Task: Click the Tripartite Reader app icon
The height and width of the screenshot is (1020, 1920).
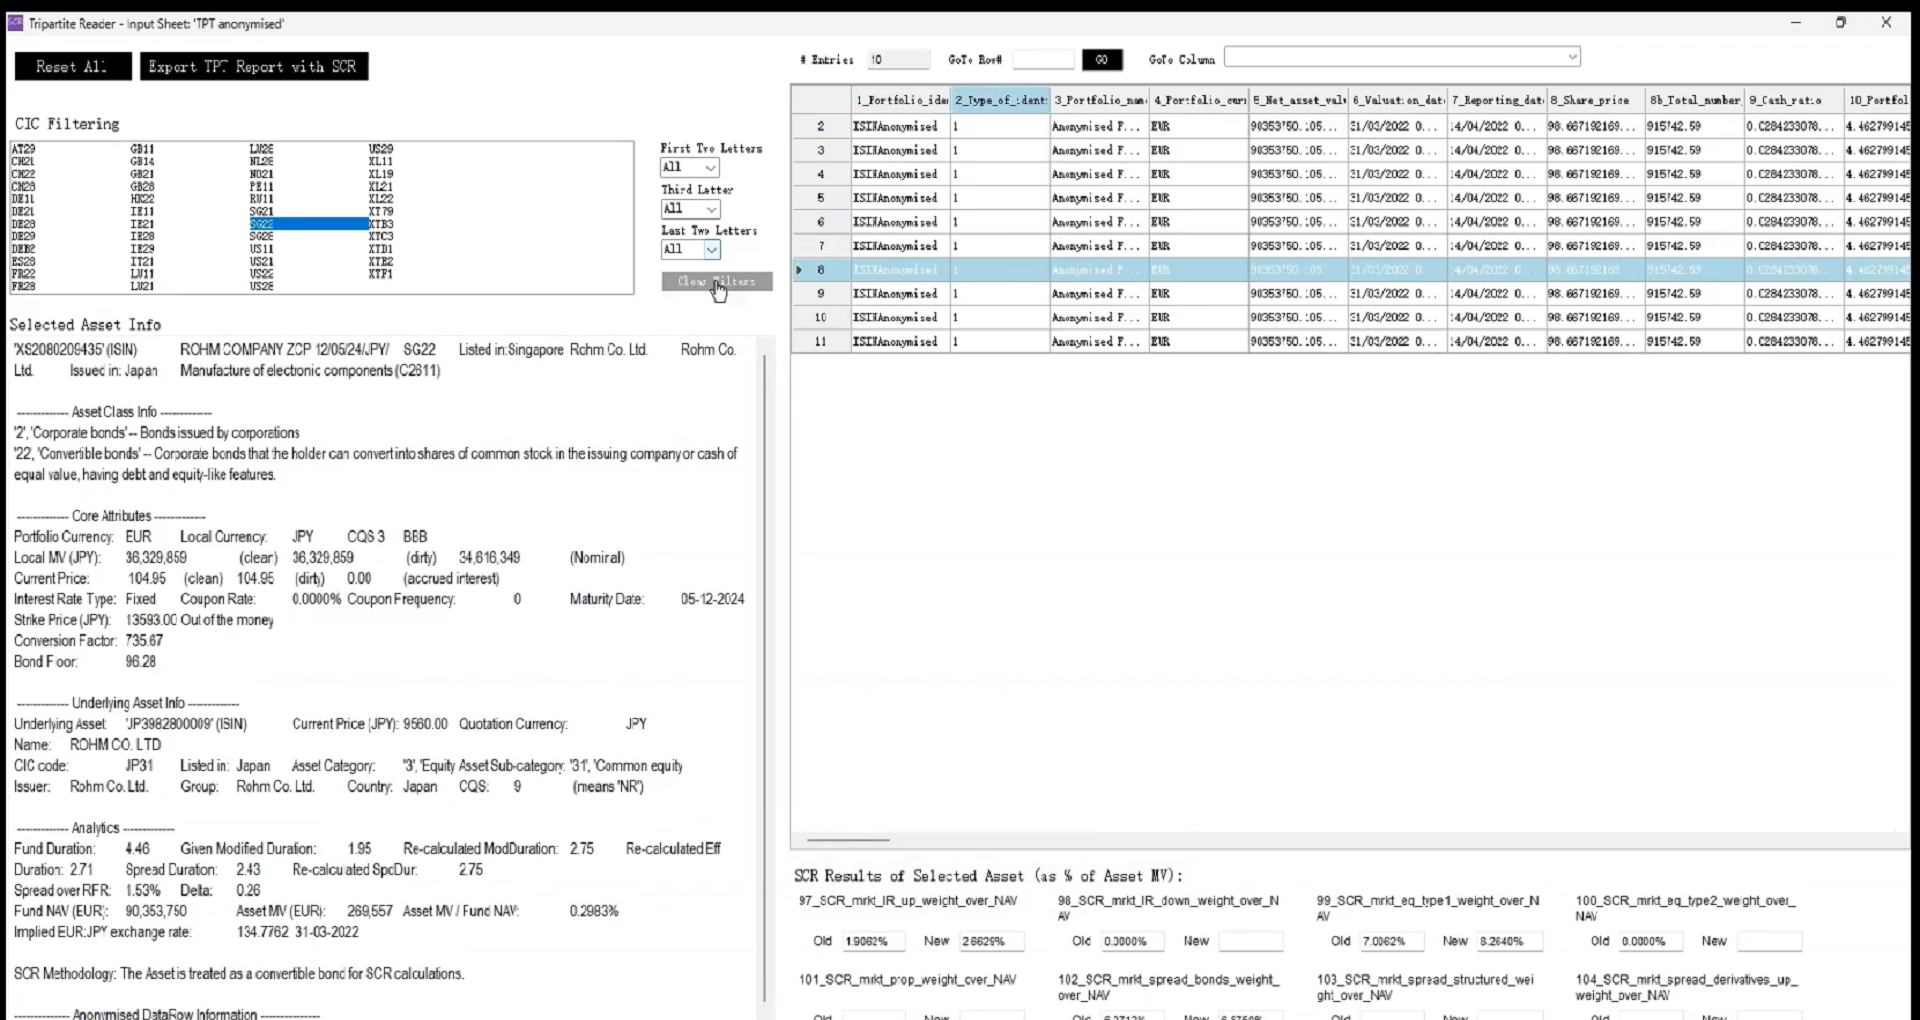Action: tap(15, 23)
